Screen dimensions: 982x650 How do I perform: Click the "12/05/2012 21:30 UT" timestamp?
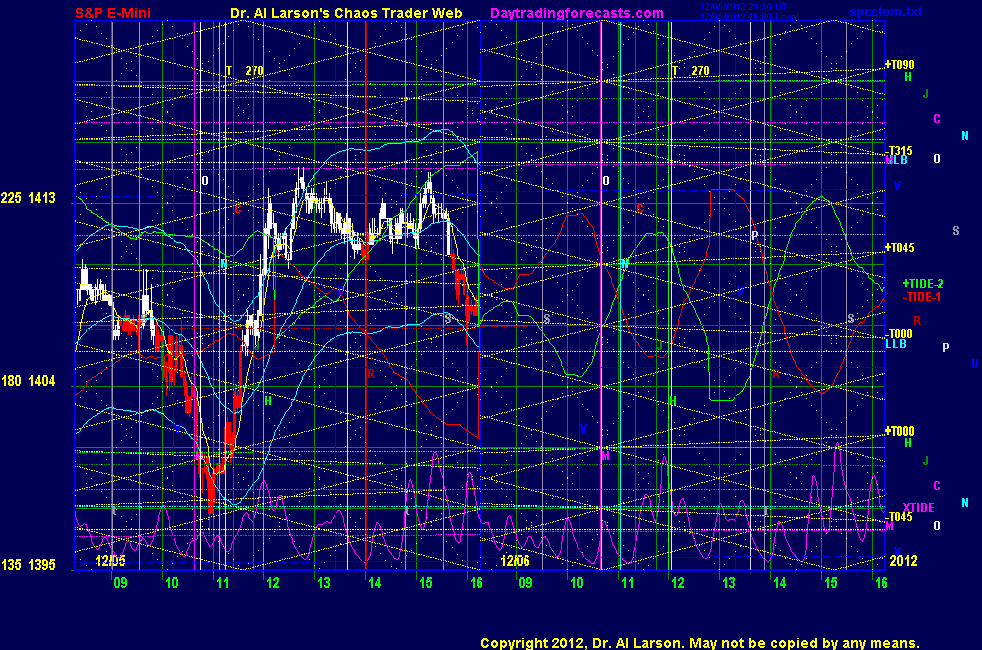(743, 6)
